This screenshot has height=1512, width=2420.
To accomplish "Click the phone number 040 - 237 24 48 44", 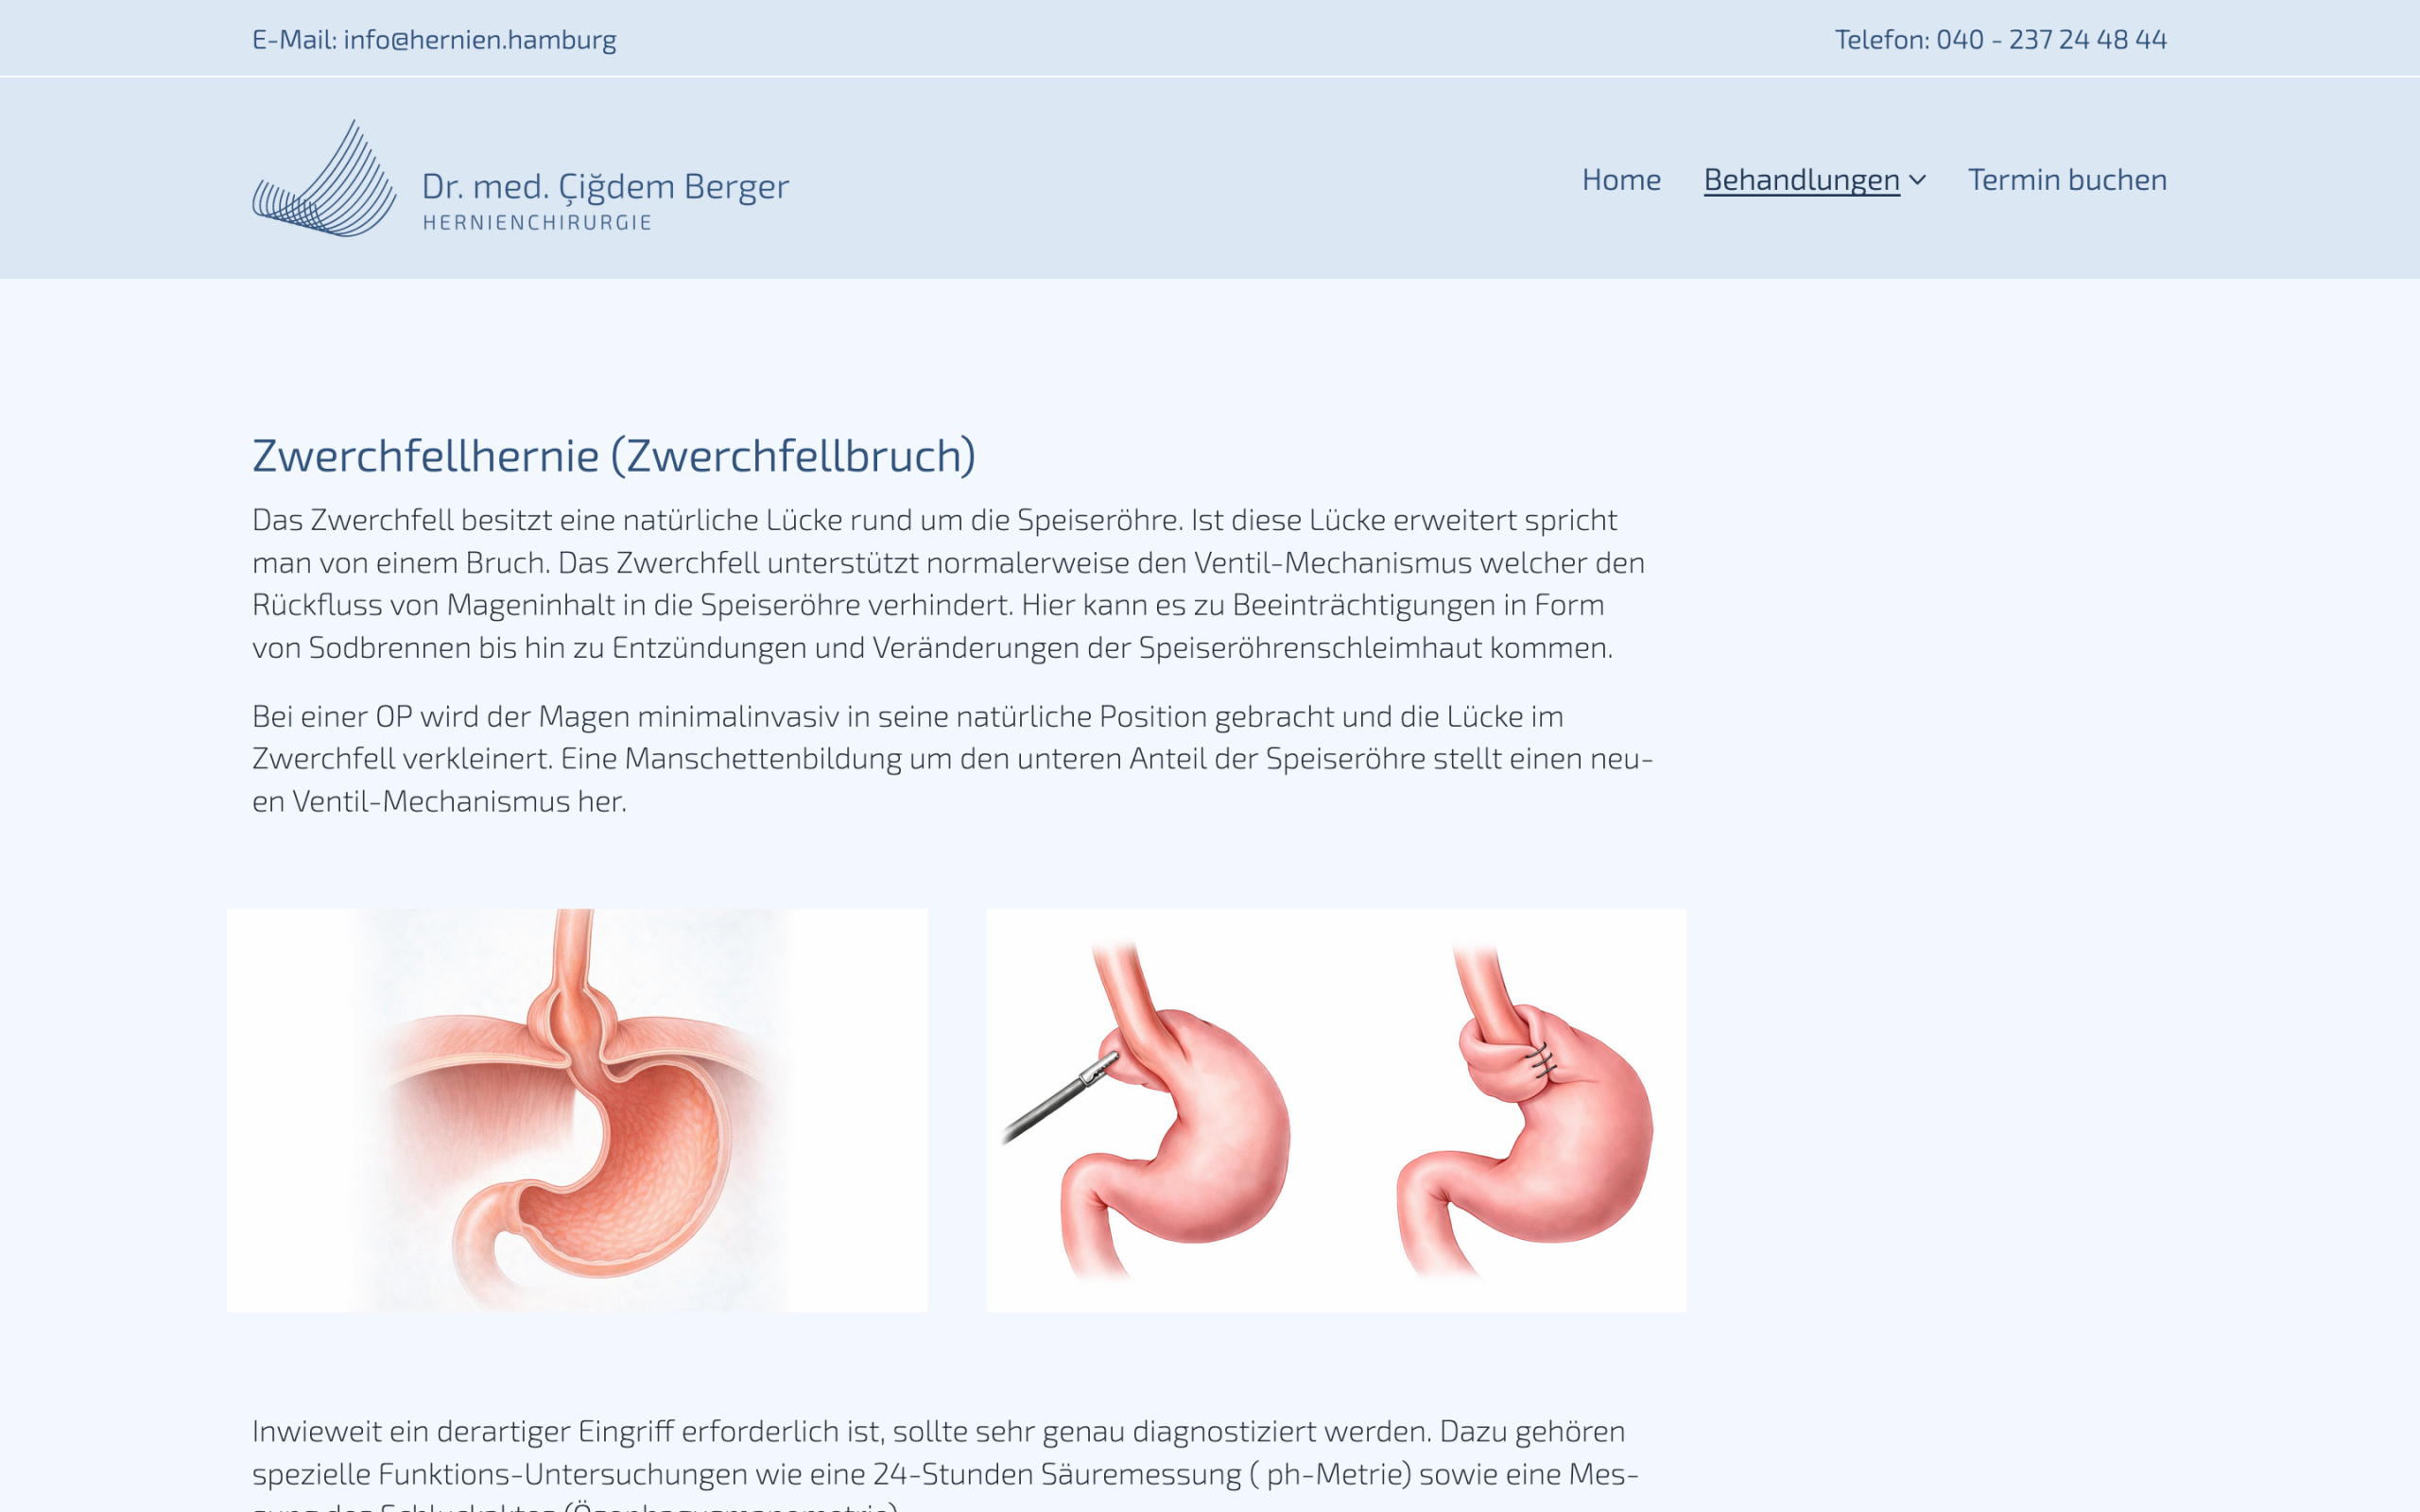I will (2051, 40).
